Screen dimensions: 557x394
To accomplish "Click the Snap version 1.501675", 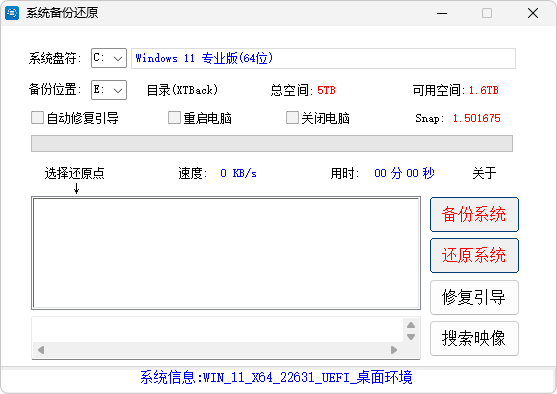I will click(476, 118).
